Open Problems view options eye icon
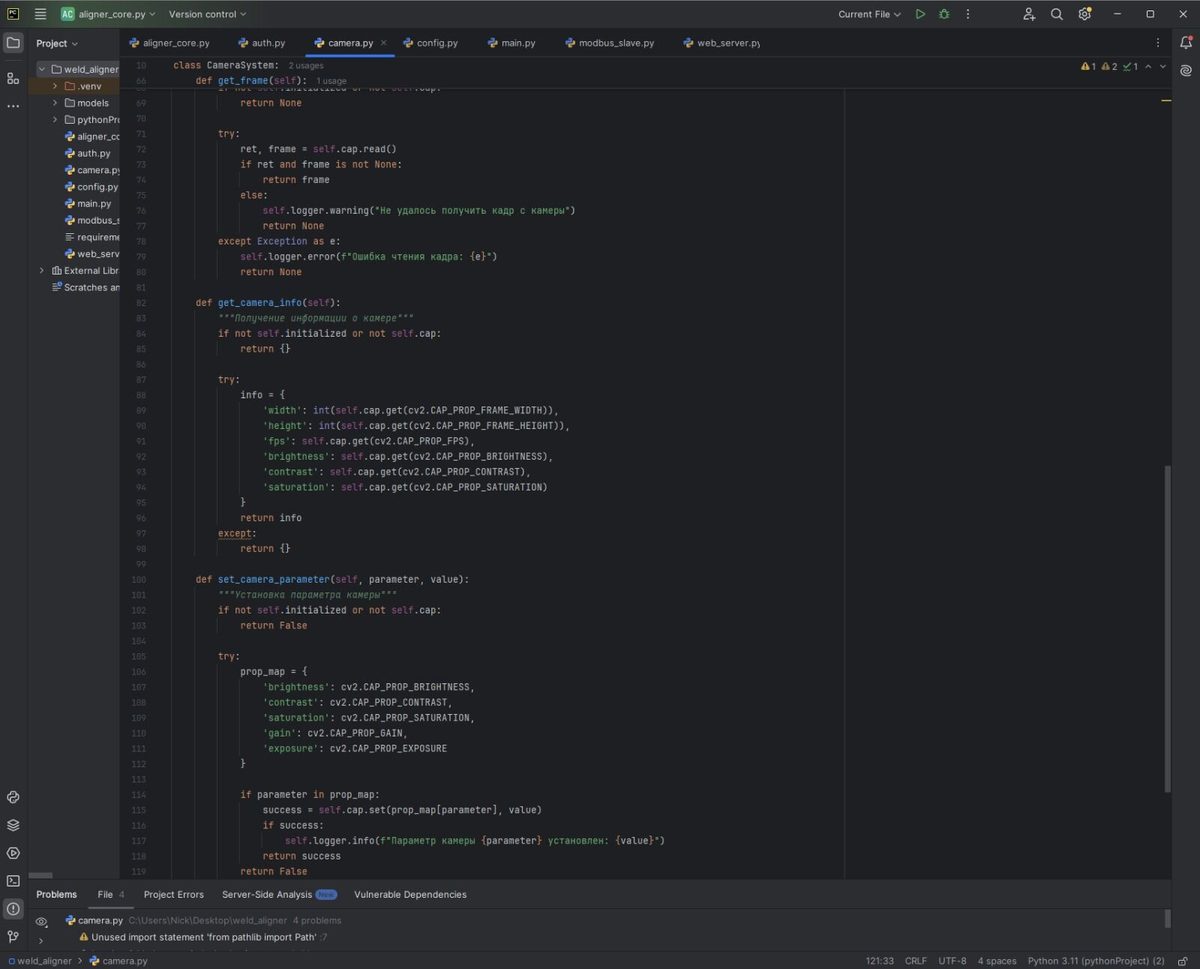This screenshot has height=969, width=1200. click(41, 921)
